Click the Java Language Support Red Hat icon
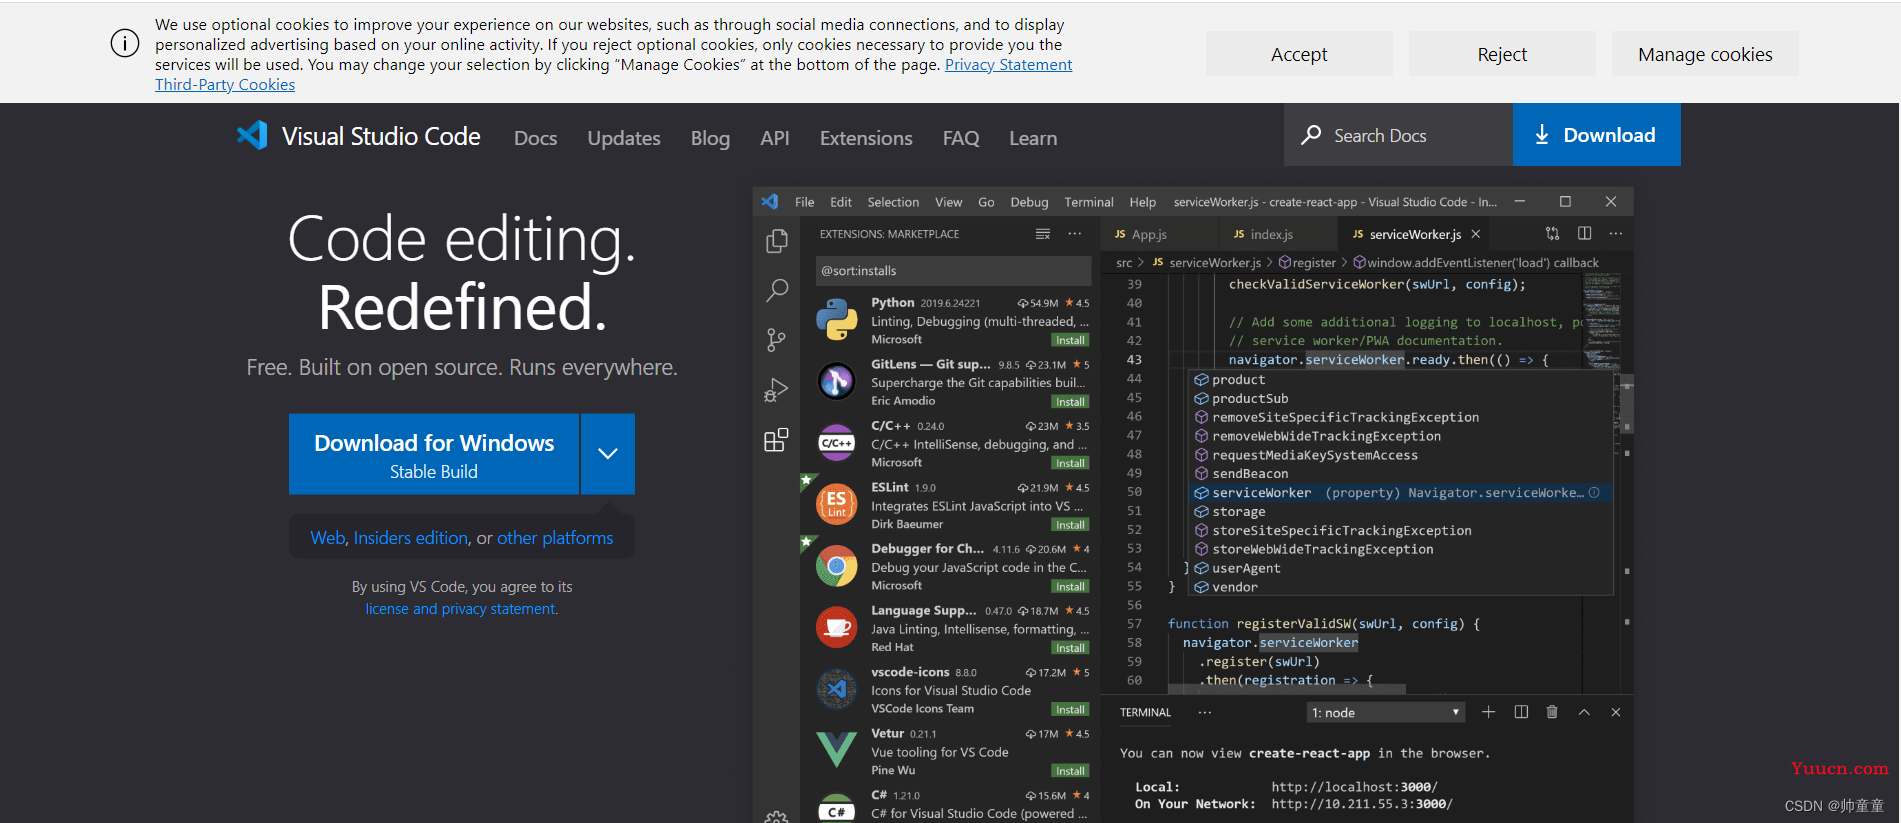This screenshot has height=823, width=1901. (x=836, y=628)
